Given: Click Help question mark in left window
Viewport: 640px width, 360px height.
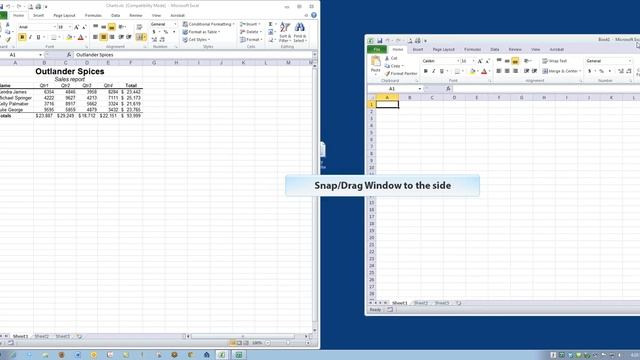Looking at the screenshot, I should pyautogui.click(x=313, y=15).
